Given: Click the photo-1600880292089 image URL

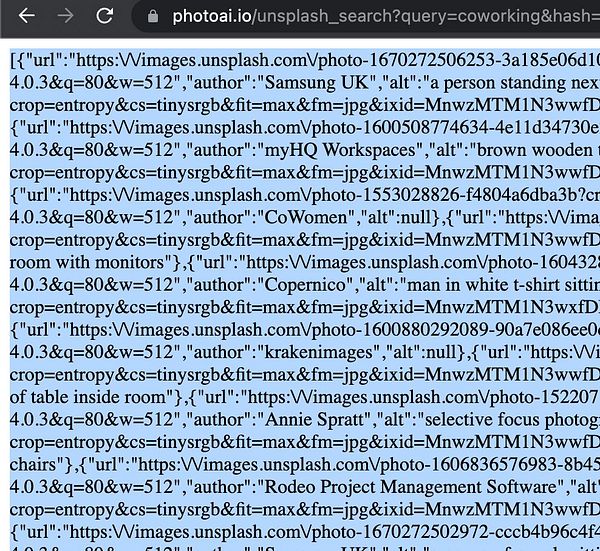Looking at the screenshot, I should pos(334,329).
